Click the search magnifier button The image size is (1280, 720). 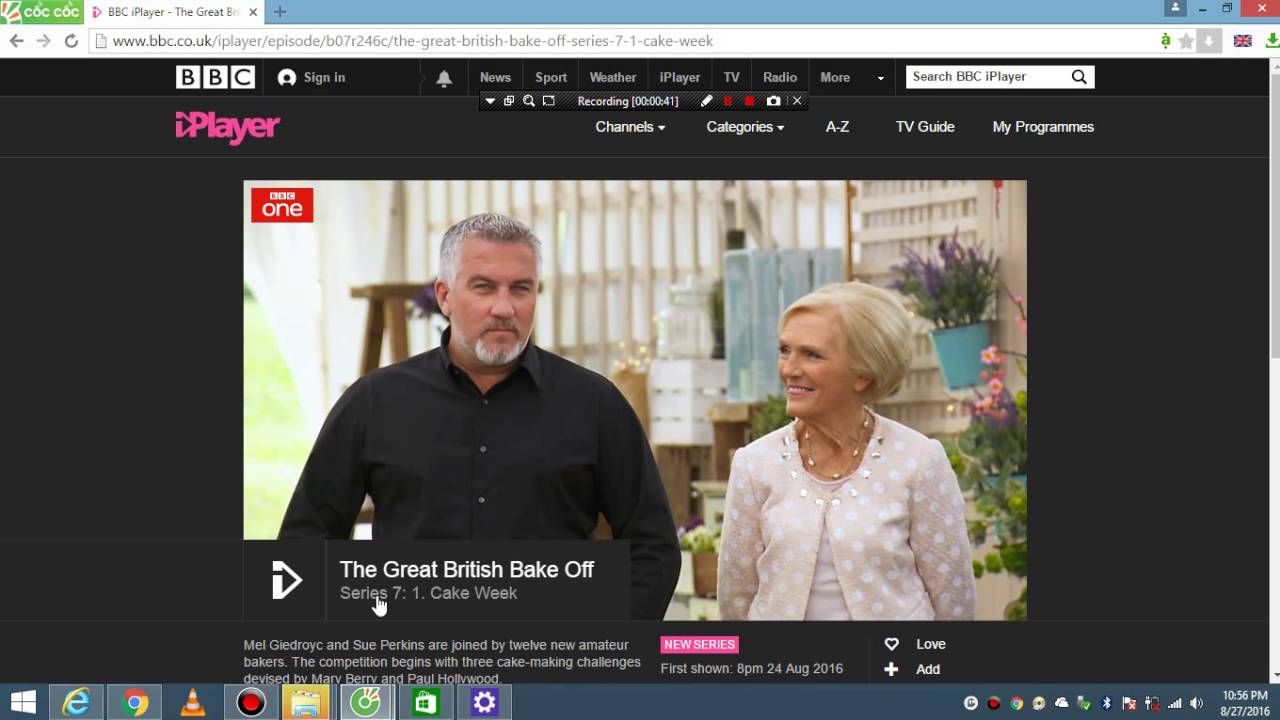click(x=1079, y=77)
